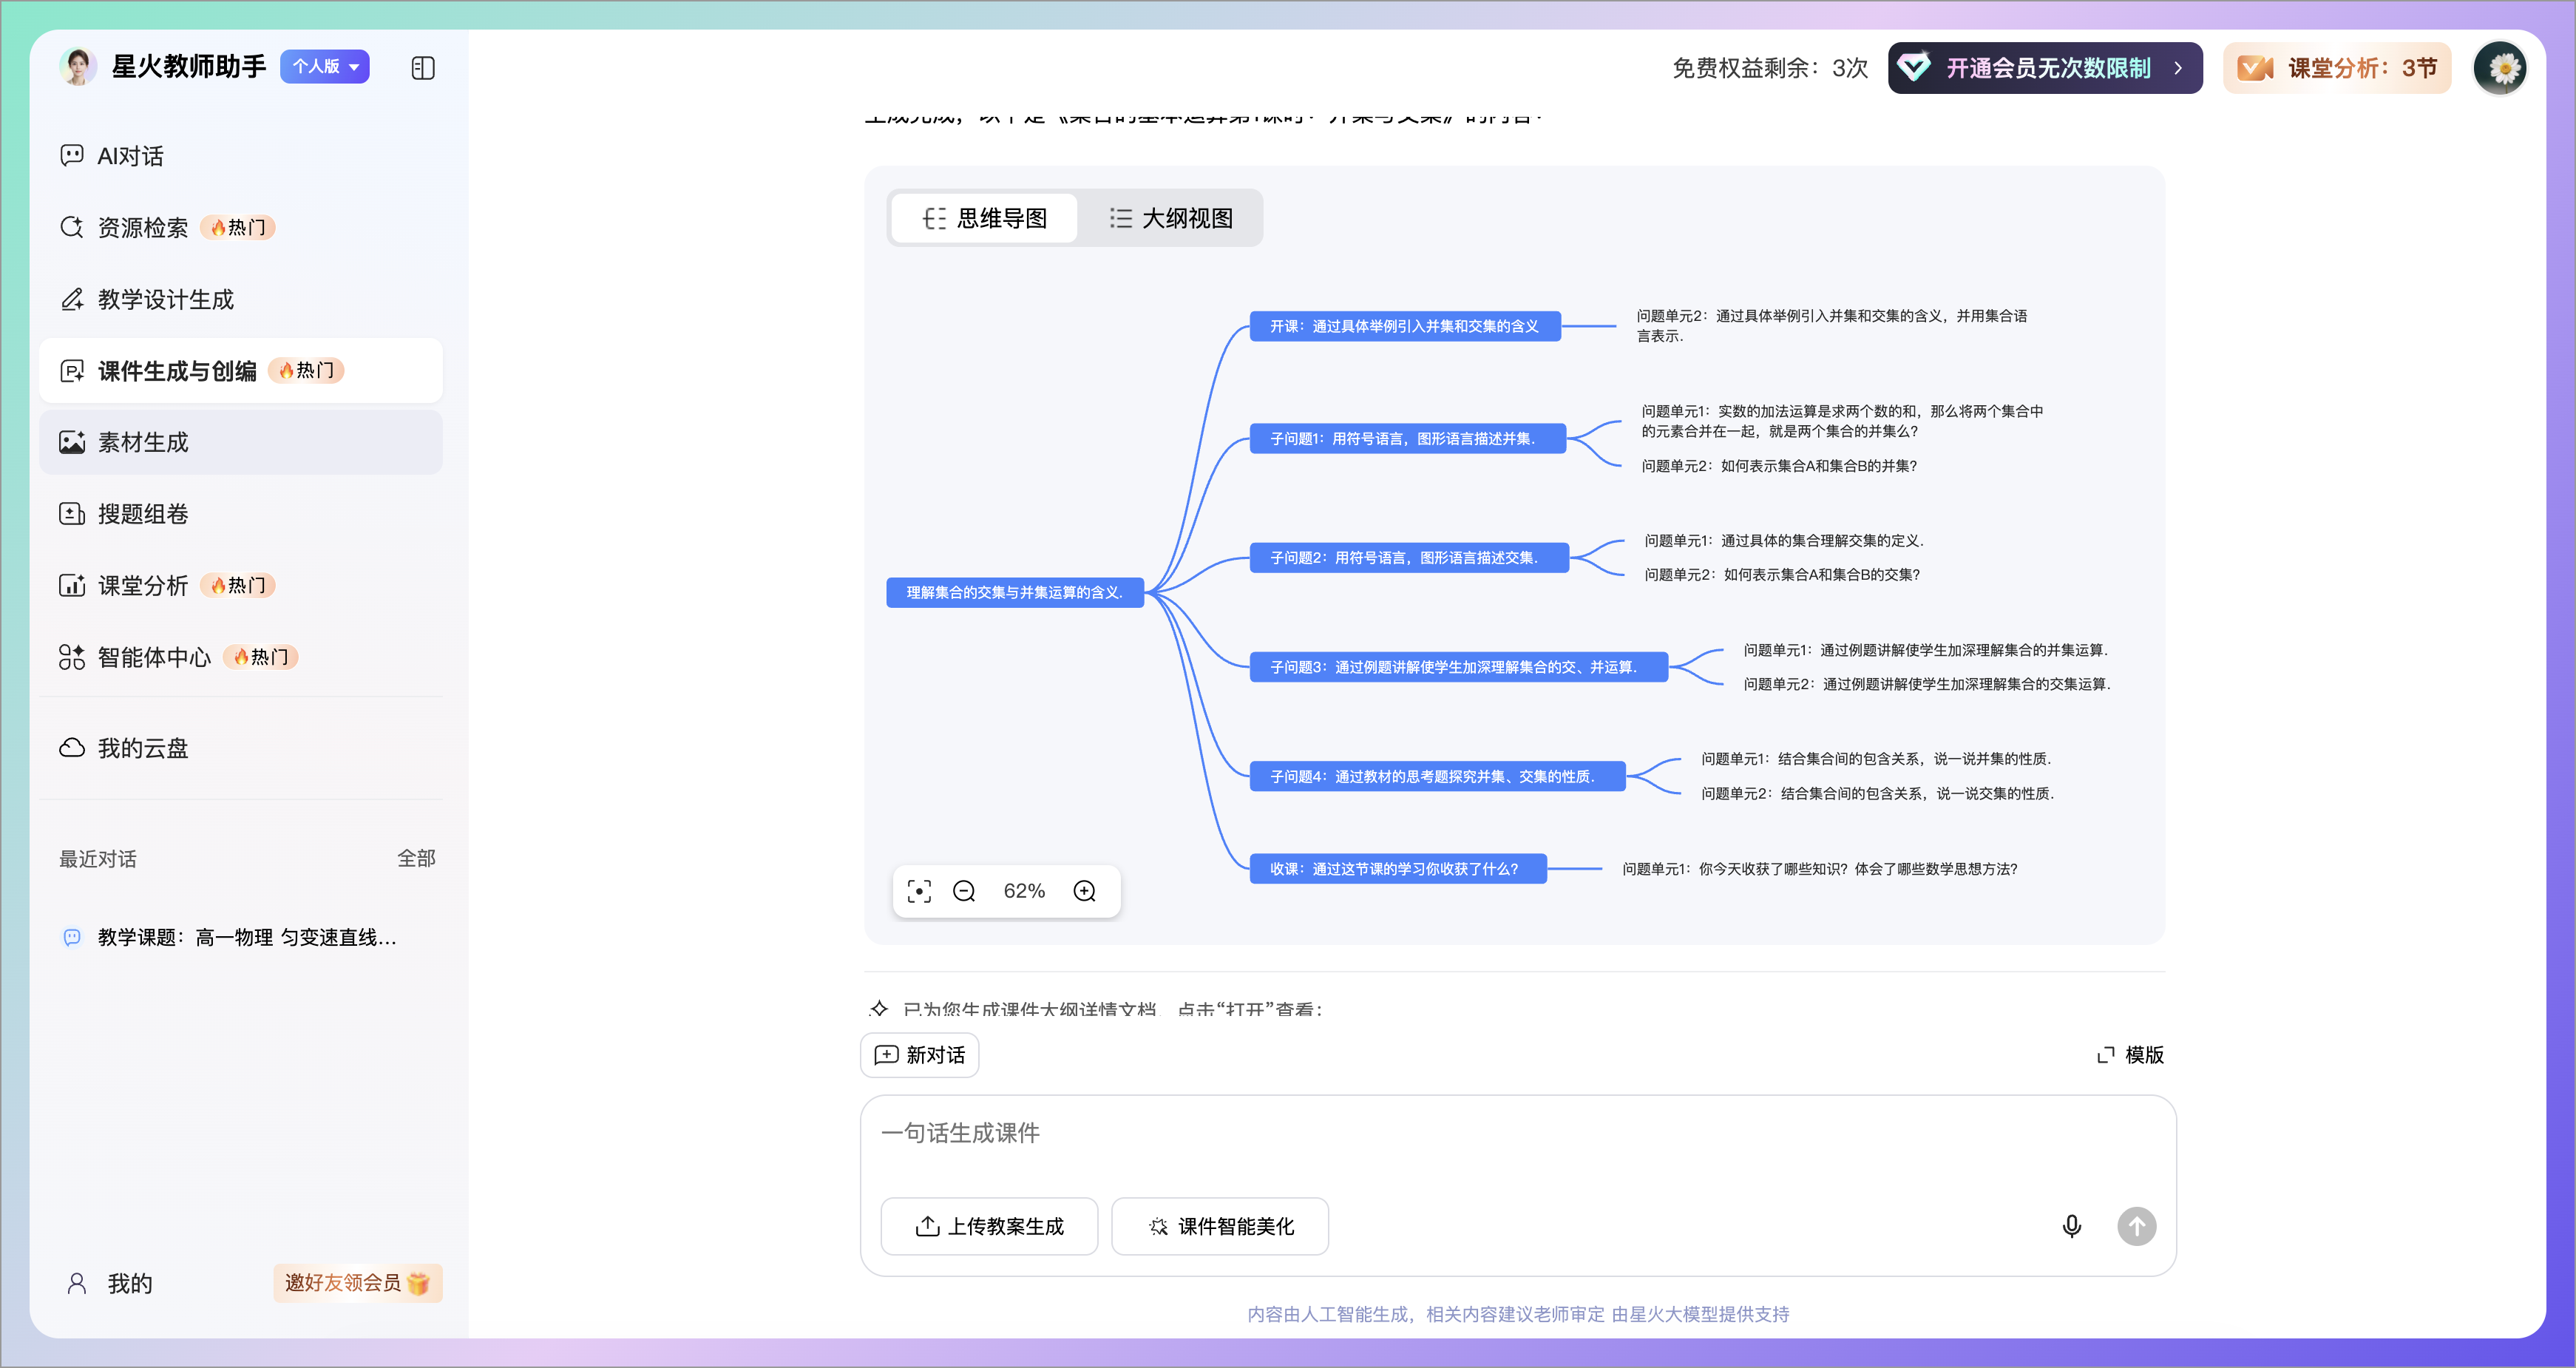The height and width of the screenshot is (1368, 2576).
Task: Click the 课件智能美化 button
Action: pos(1220,1226)
